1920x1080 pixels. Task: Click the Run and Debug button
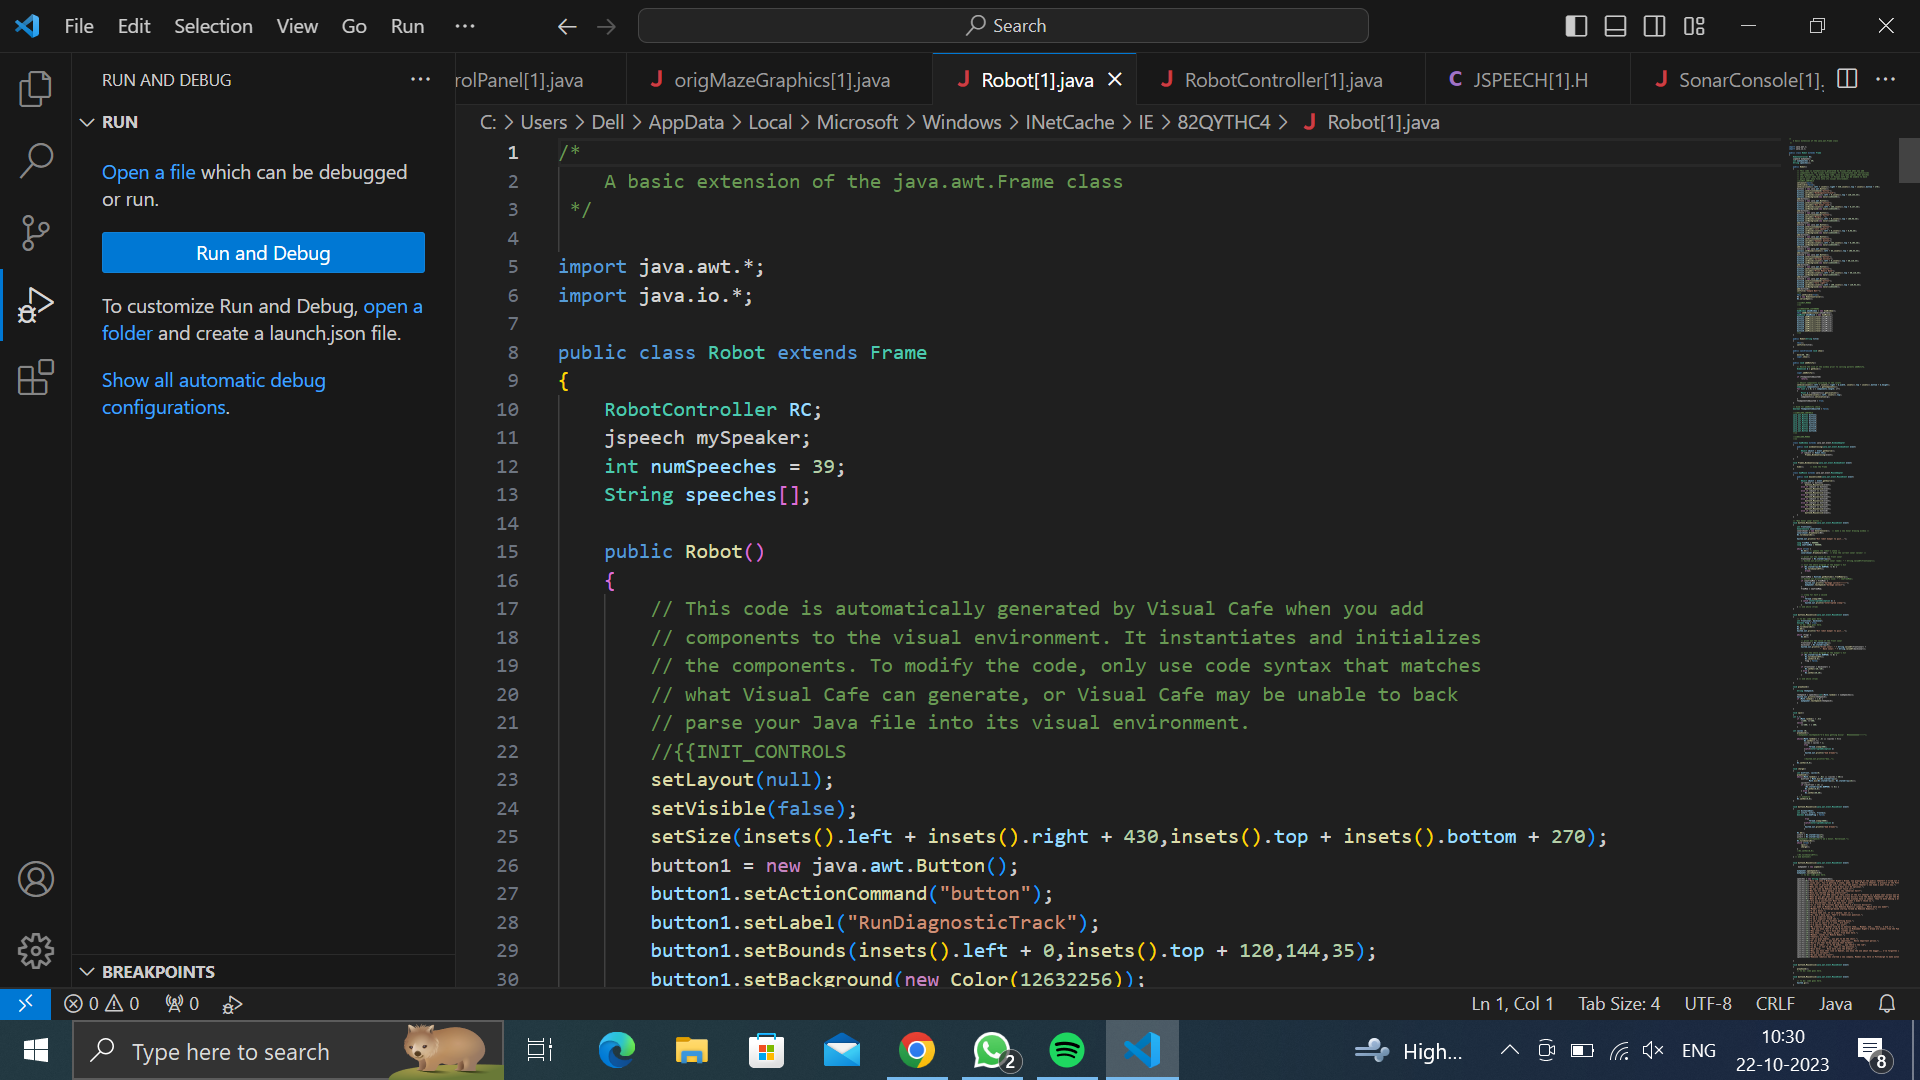(x=263, y=253)
